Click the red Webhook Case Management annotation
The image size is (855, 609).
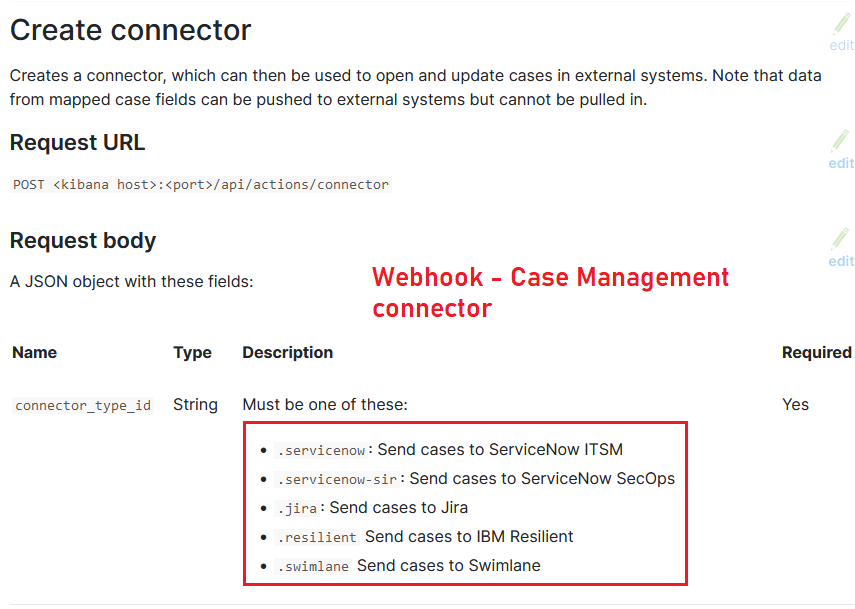tap(550, 292)
